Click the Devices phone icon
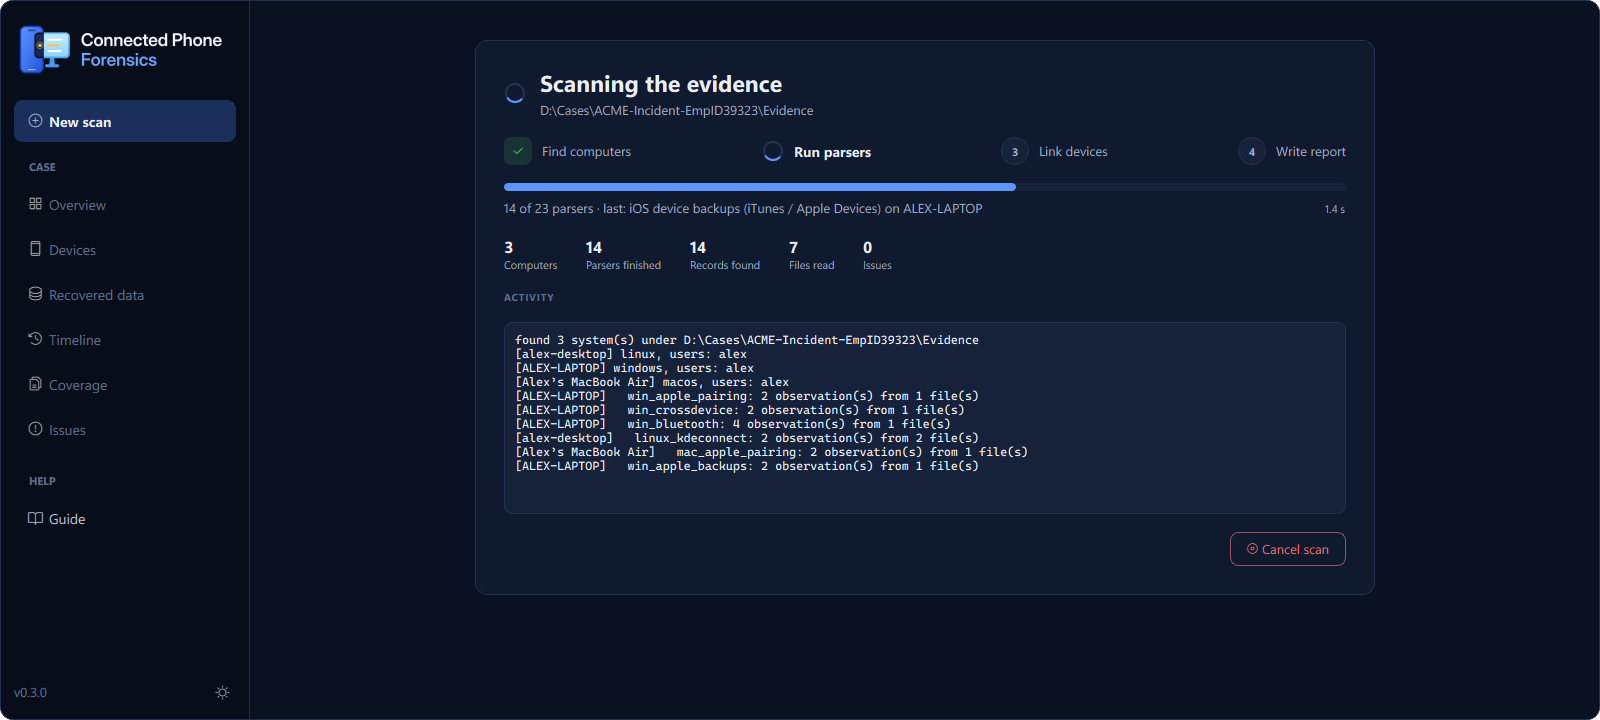Image resolution: width=1600 pixels, height=720 pixels. [35, 249]
